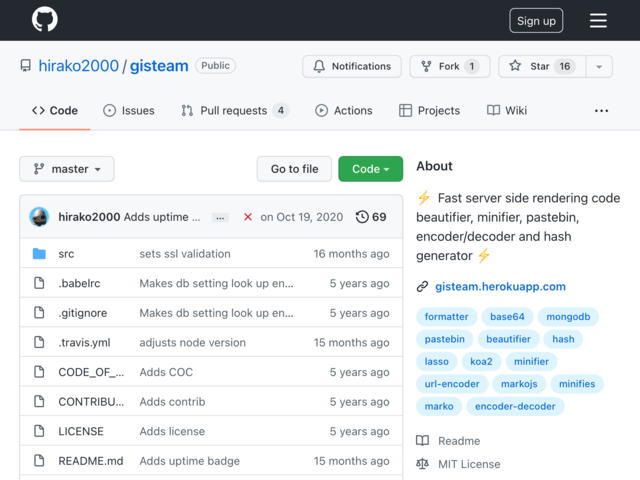Open the master branch selector
640x480 pixels.
pyautogui.click(x=67, y=169)
